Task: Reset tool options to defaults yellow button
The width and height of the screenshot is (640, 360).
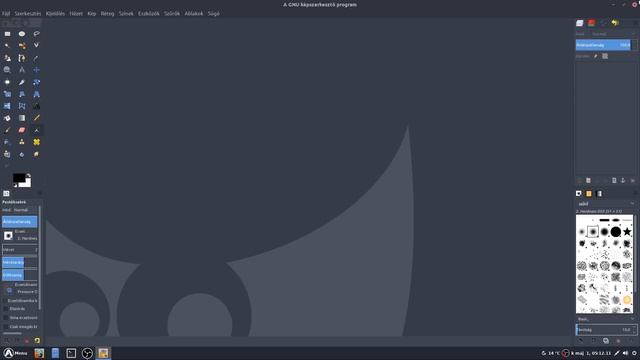Action: pos(37,340)
